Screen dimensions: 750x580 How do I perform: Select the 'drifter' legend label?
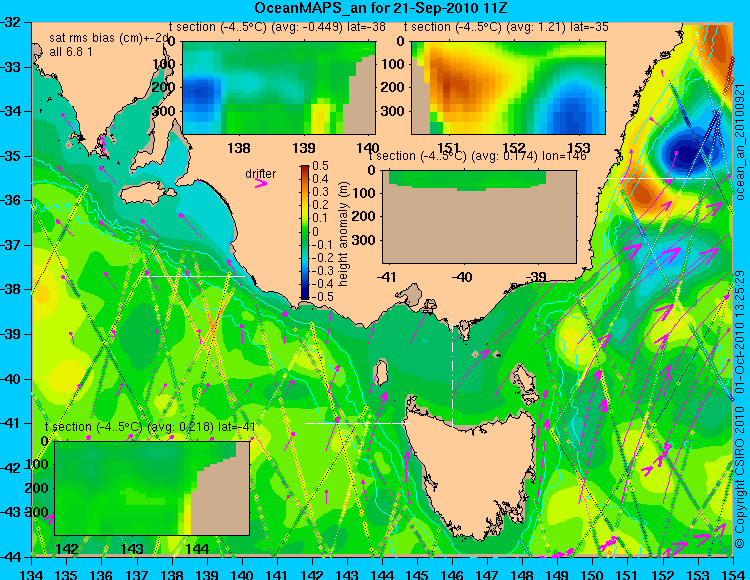click(261, 174)
